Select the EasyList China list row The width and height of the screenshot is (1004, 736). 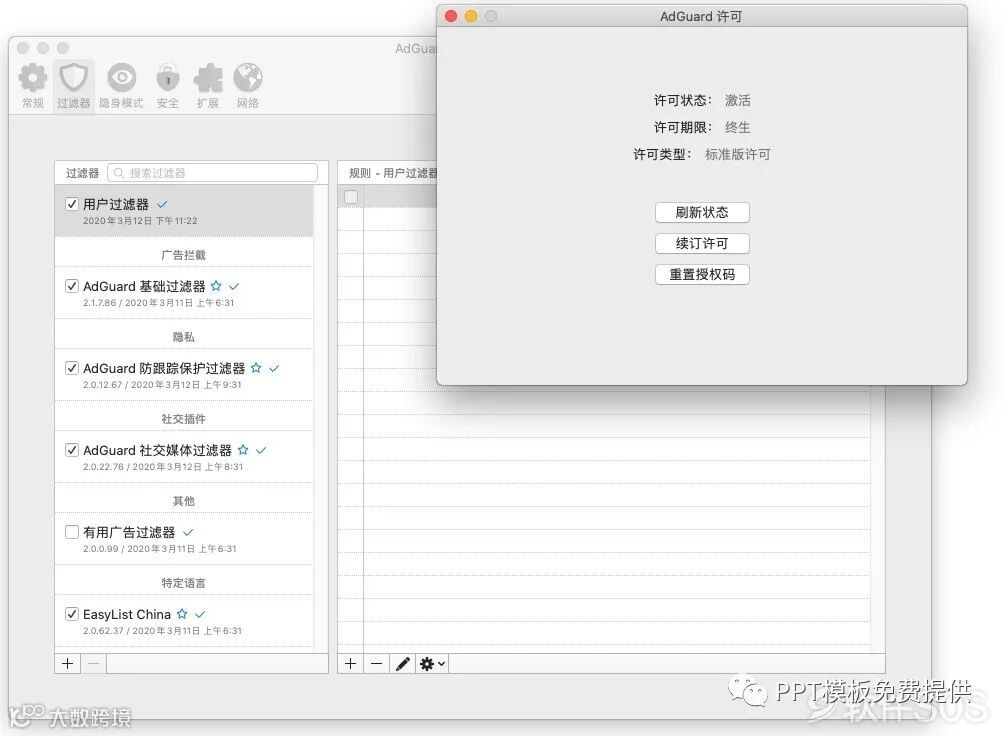pyautogui.click(x=184, y=621)
